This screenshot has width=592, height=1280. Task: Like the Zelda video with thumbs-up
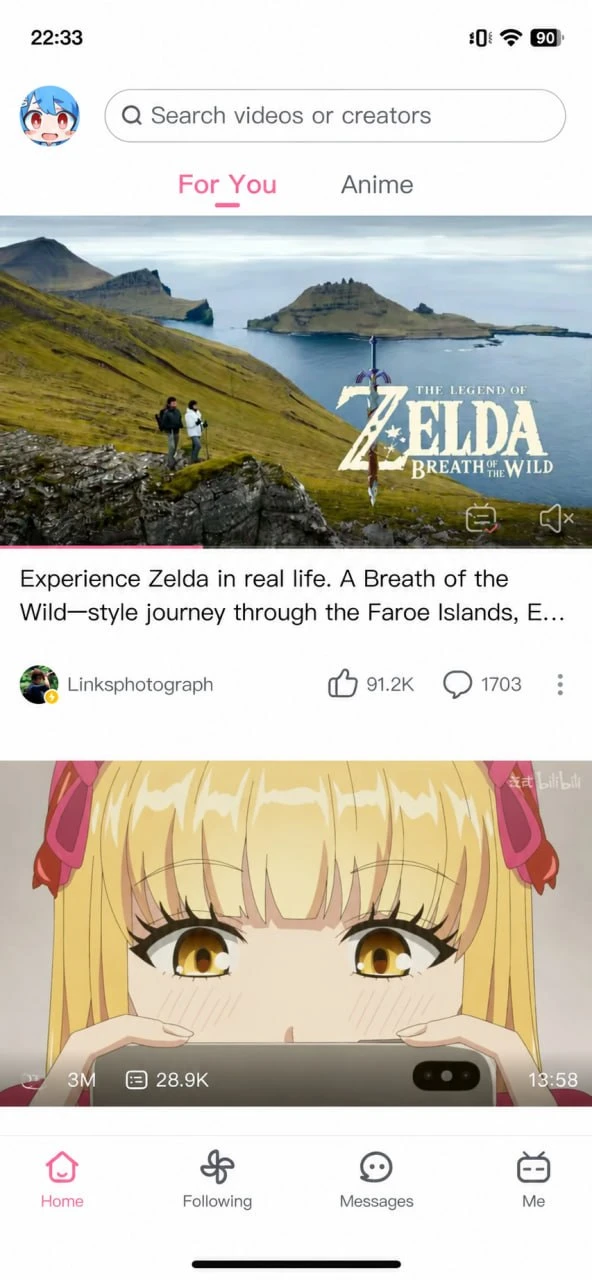[342, 684]
